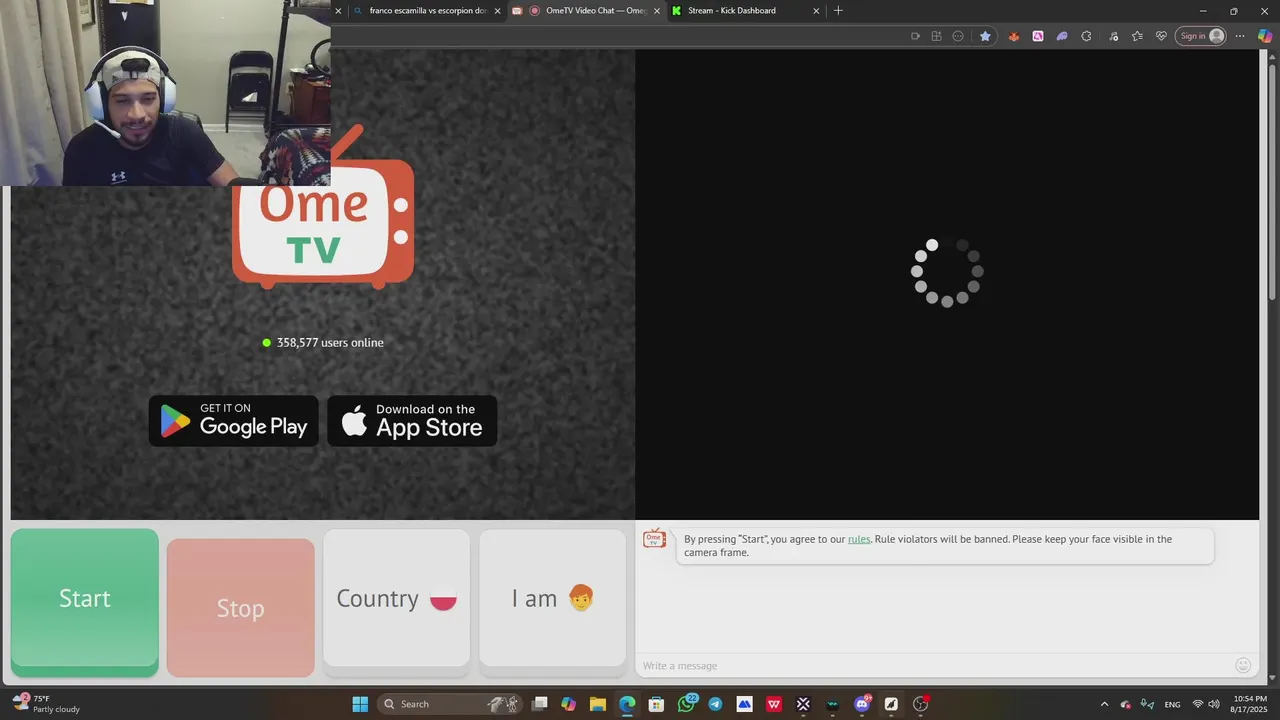
Task: Open the browser Settings and more menu
Action: [1240, 36]
